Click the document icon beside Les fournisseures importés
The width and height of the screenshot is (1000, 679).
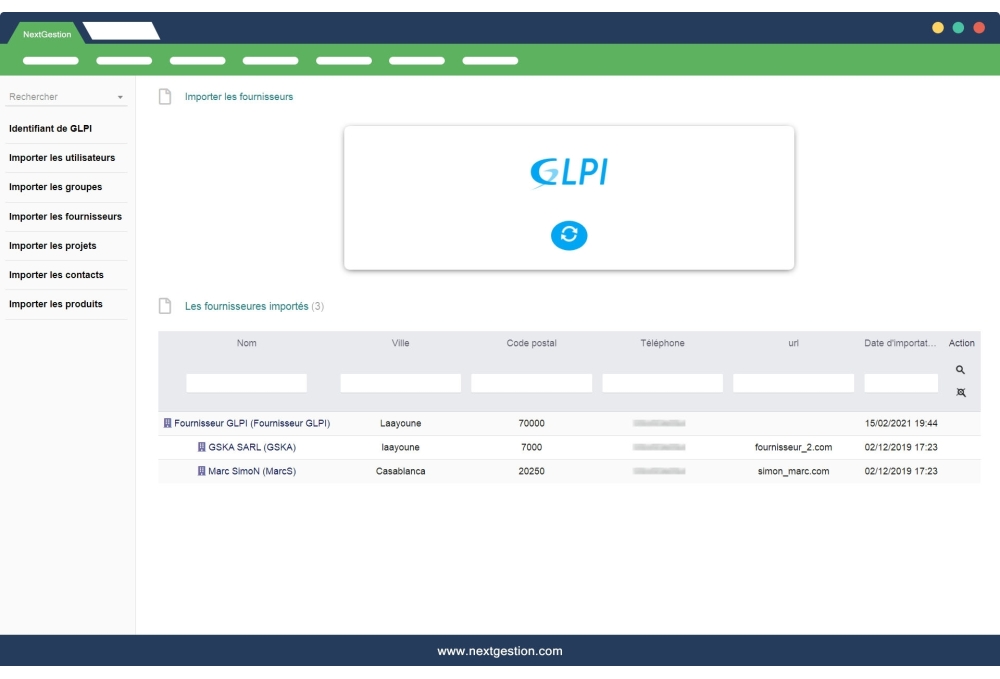pyautogui.click(x=163, y=304)
